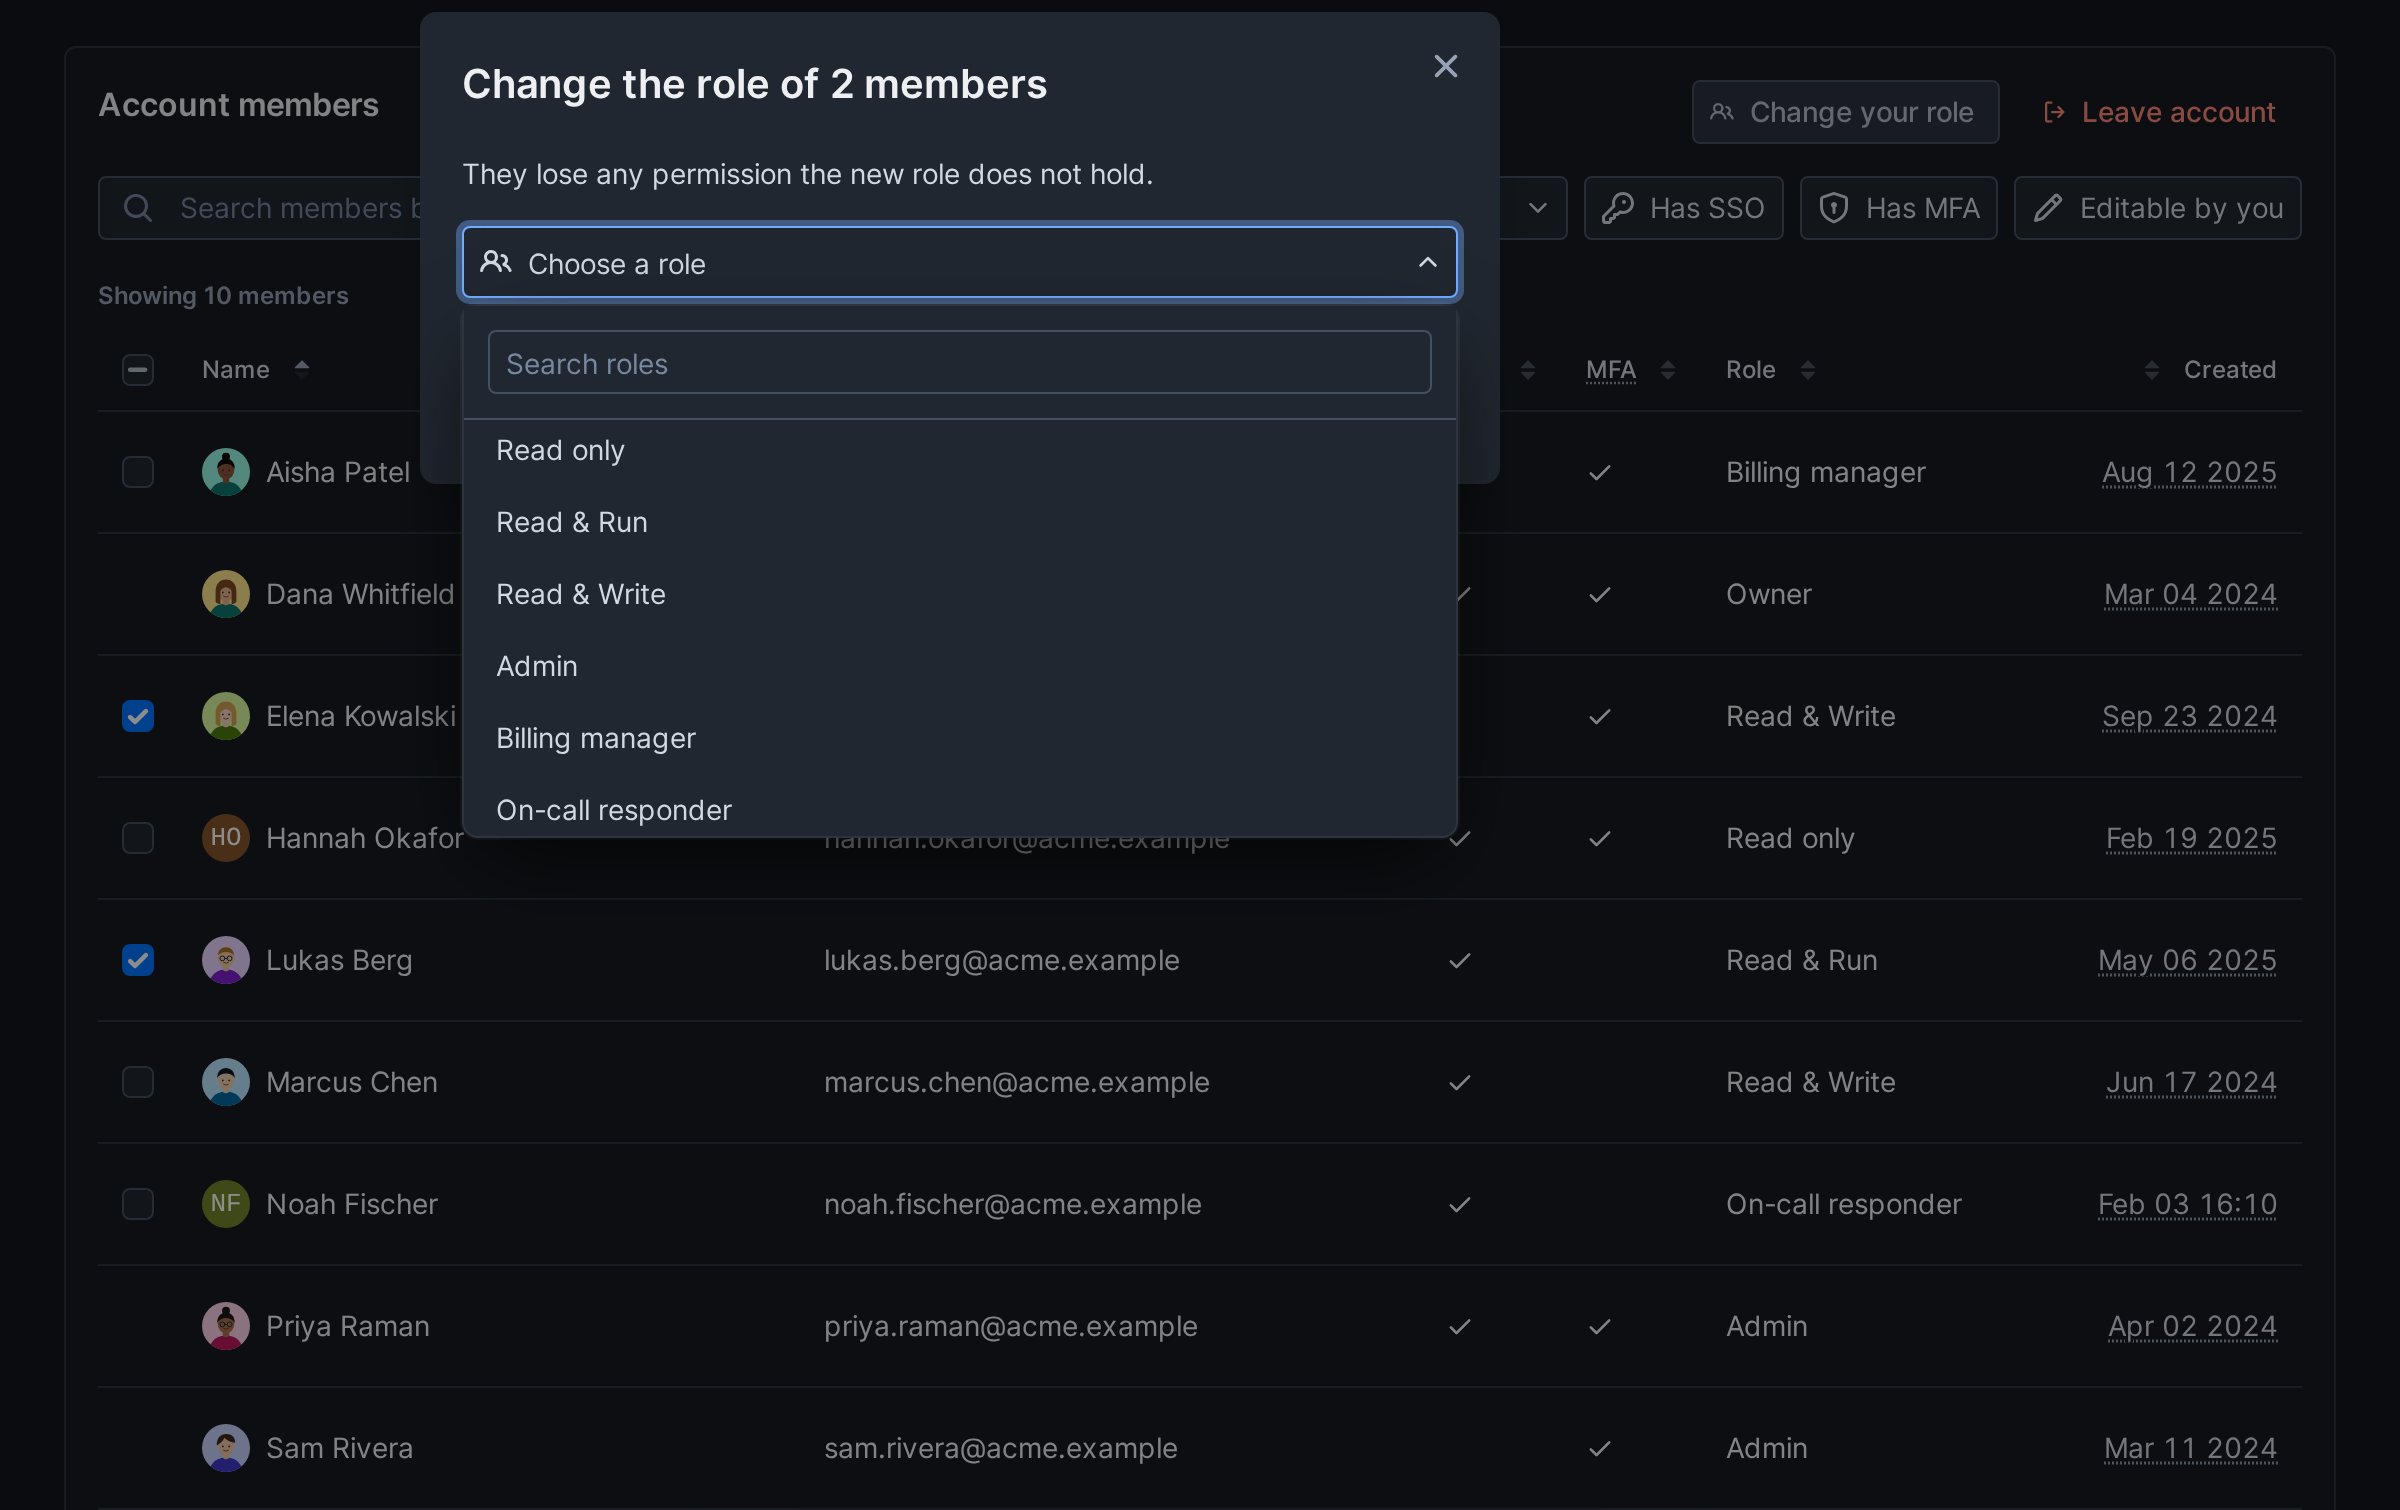Click Priya Raman's avatar

coord(226,1326)
